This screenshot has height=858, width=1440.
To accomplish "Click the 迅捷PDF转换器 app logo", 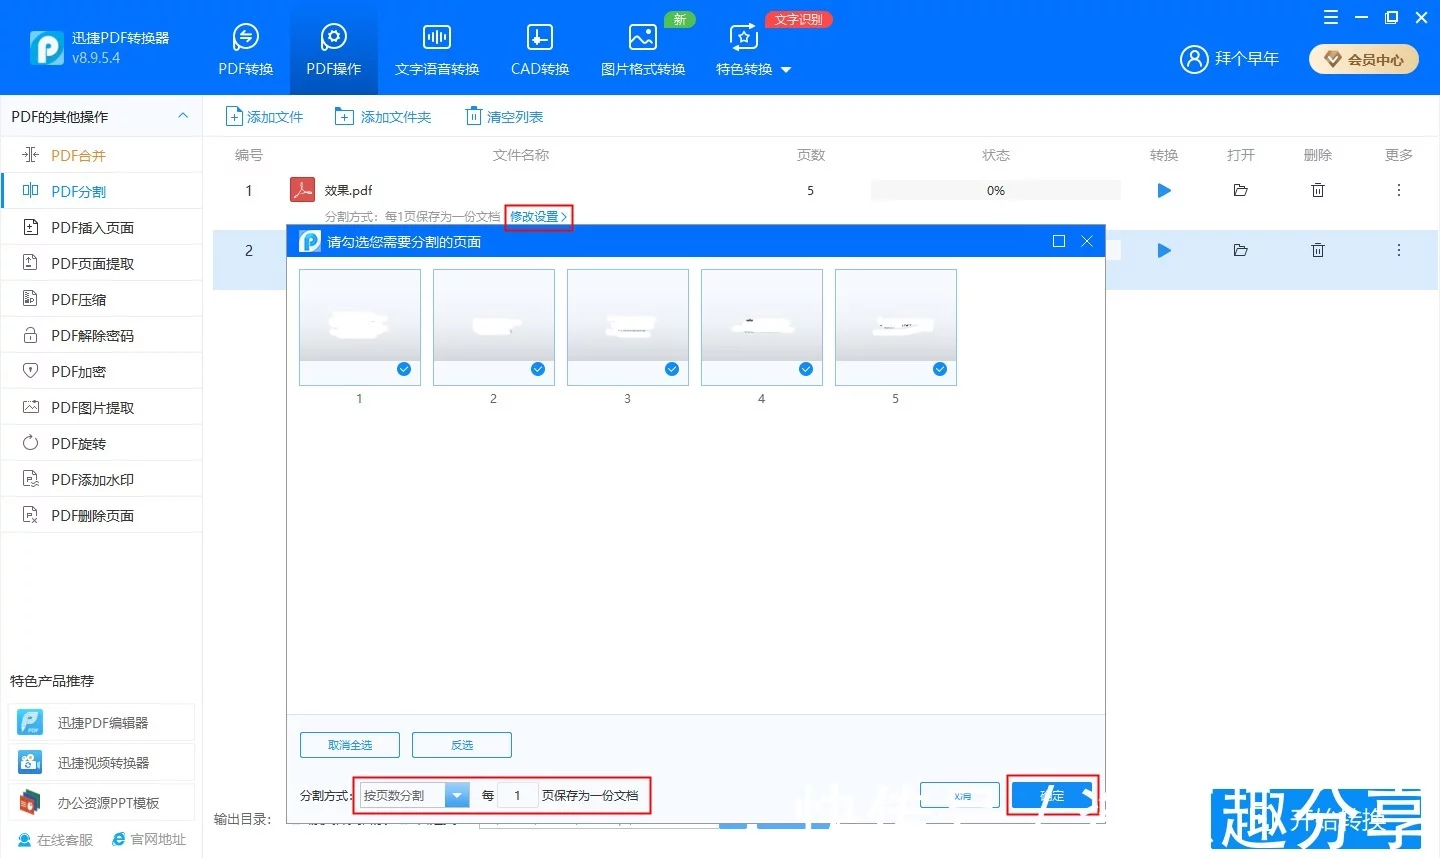I will click(46, 47).
